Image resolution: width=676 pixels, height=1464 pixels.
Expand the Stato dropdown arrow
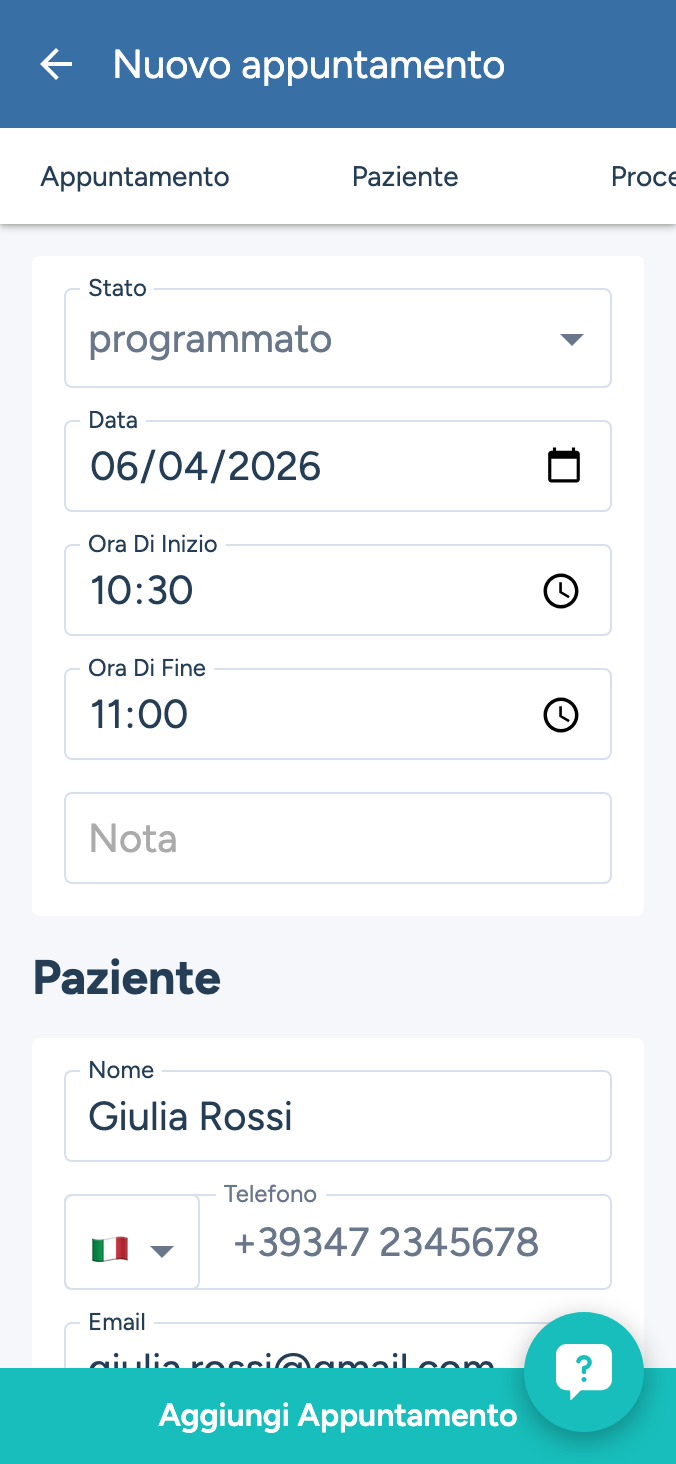(x=571, y=340)
